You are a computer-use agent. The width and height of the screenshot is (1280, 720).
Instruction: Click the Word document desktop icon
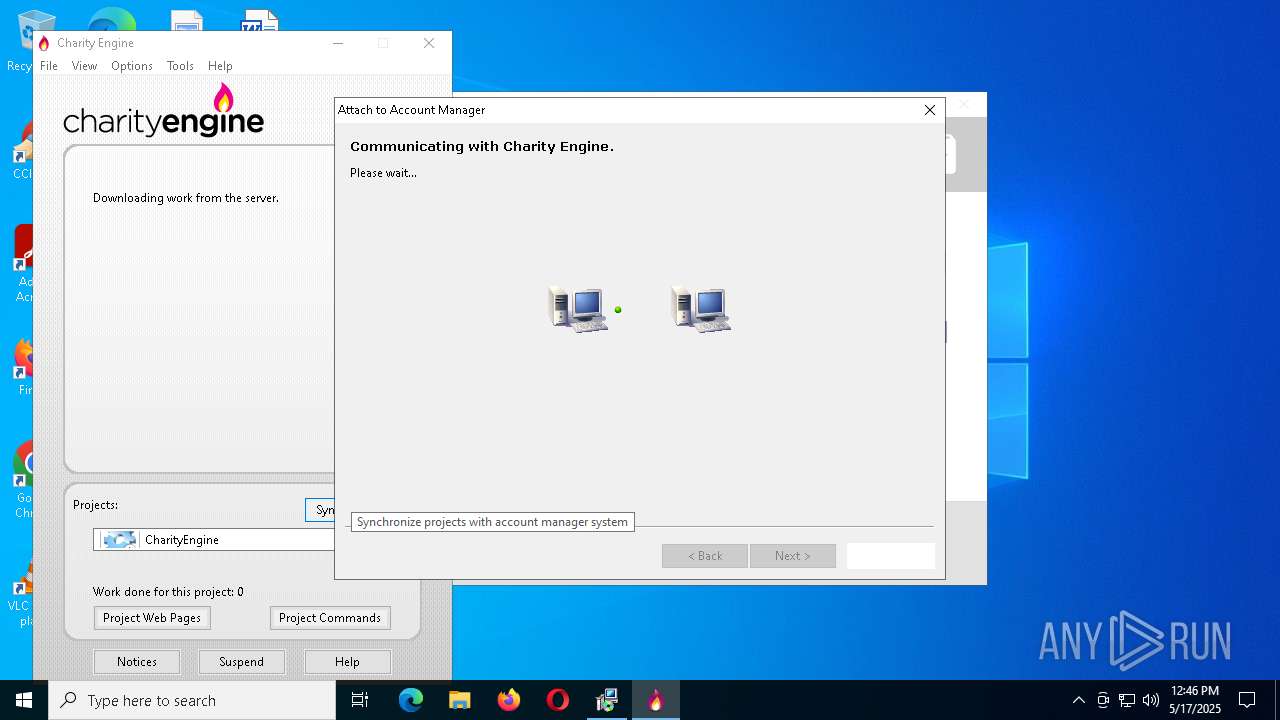click(259, 22)
